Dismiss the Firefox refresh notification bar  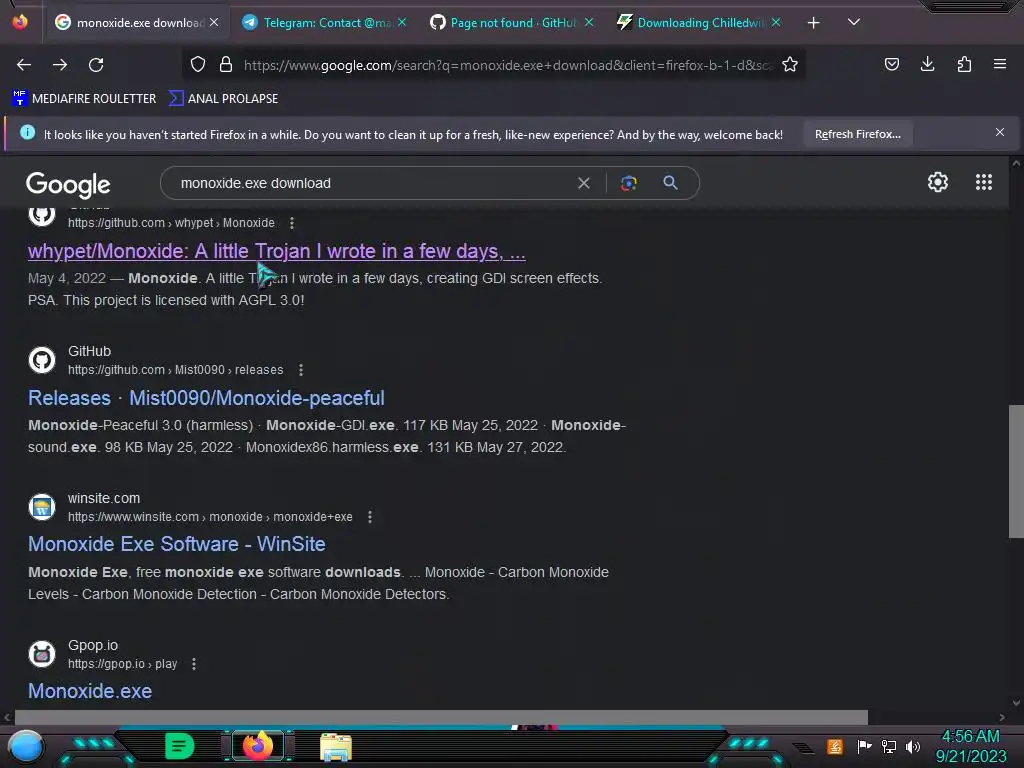(x=1000, y=133)
